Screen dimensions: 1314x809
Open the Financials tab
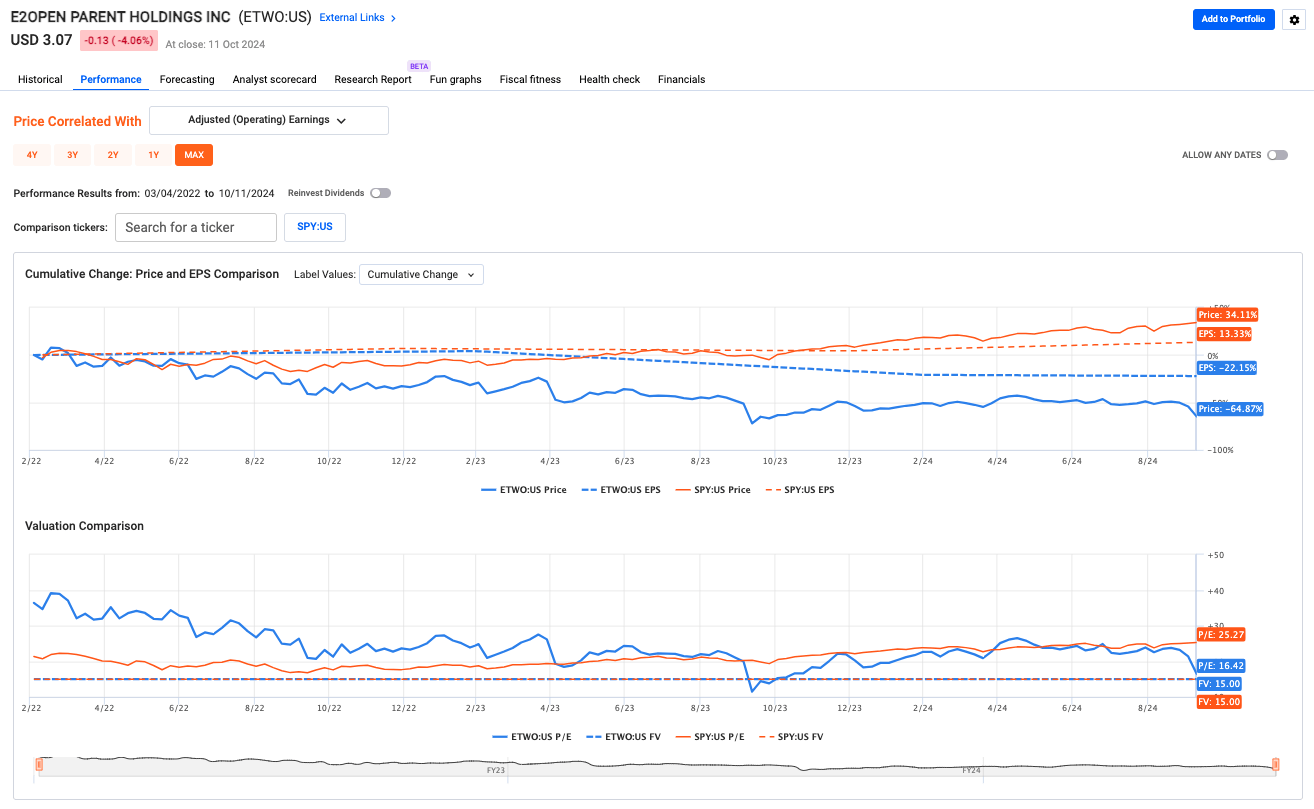681,79
